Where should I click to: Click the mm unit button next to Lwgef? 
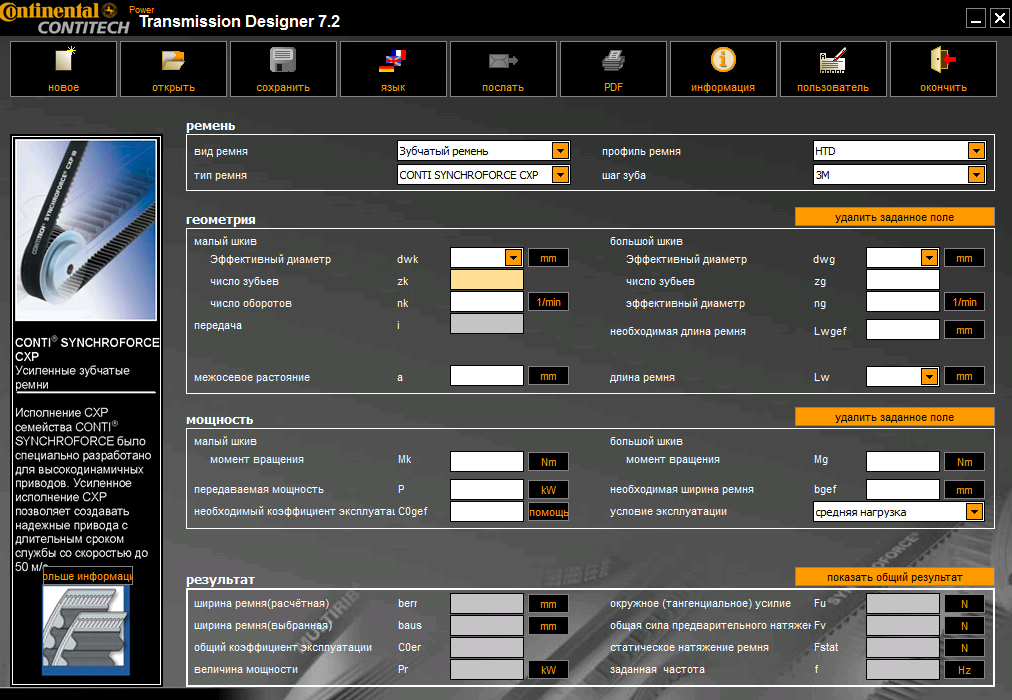964,330
